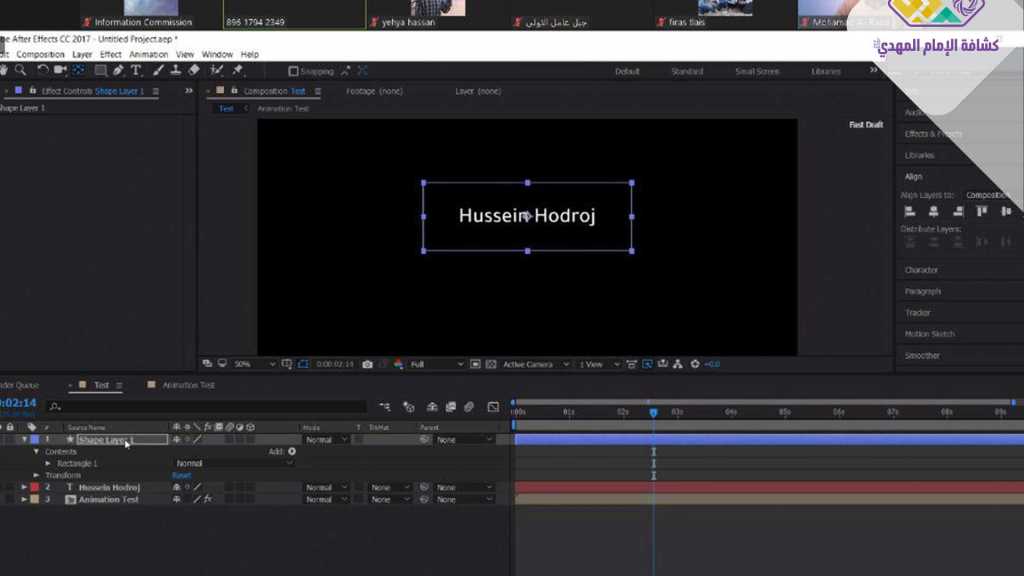The image size is (1024, 576).
Task: Click Reset next to Transform
Action: 181,476
